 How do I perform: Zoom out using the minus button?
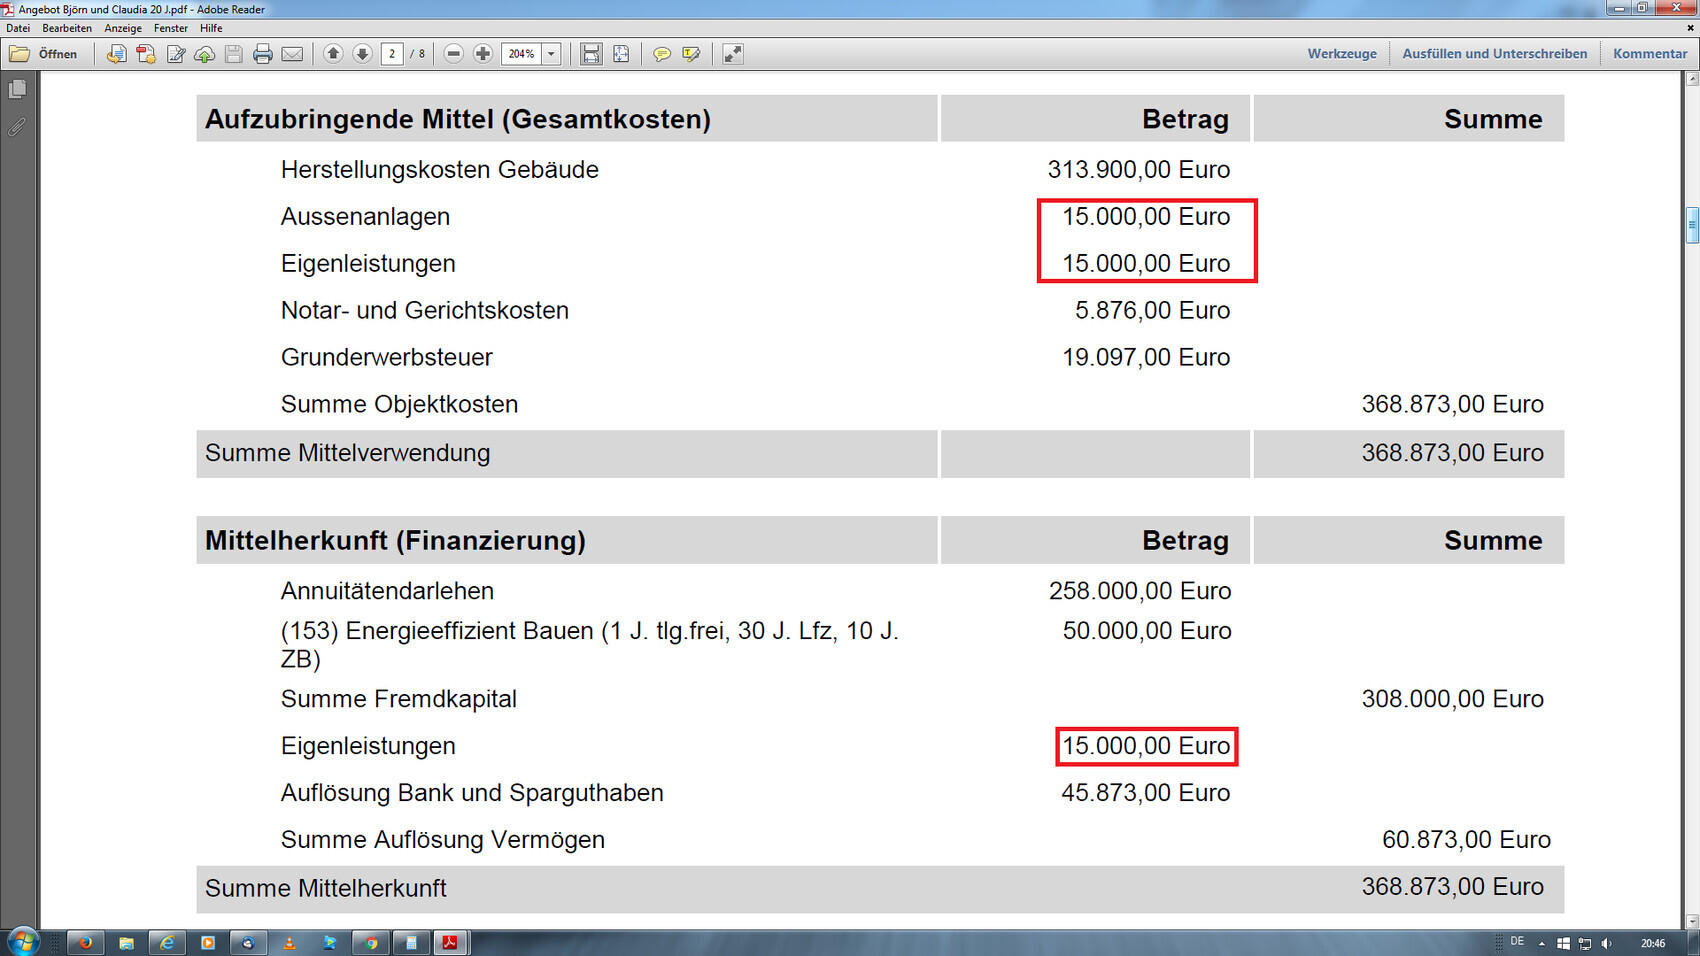(454, 54)
